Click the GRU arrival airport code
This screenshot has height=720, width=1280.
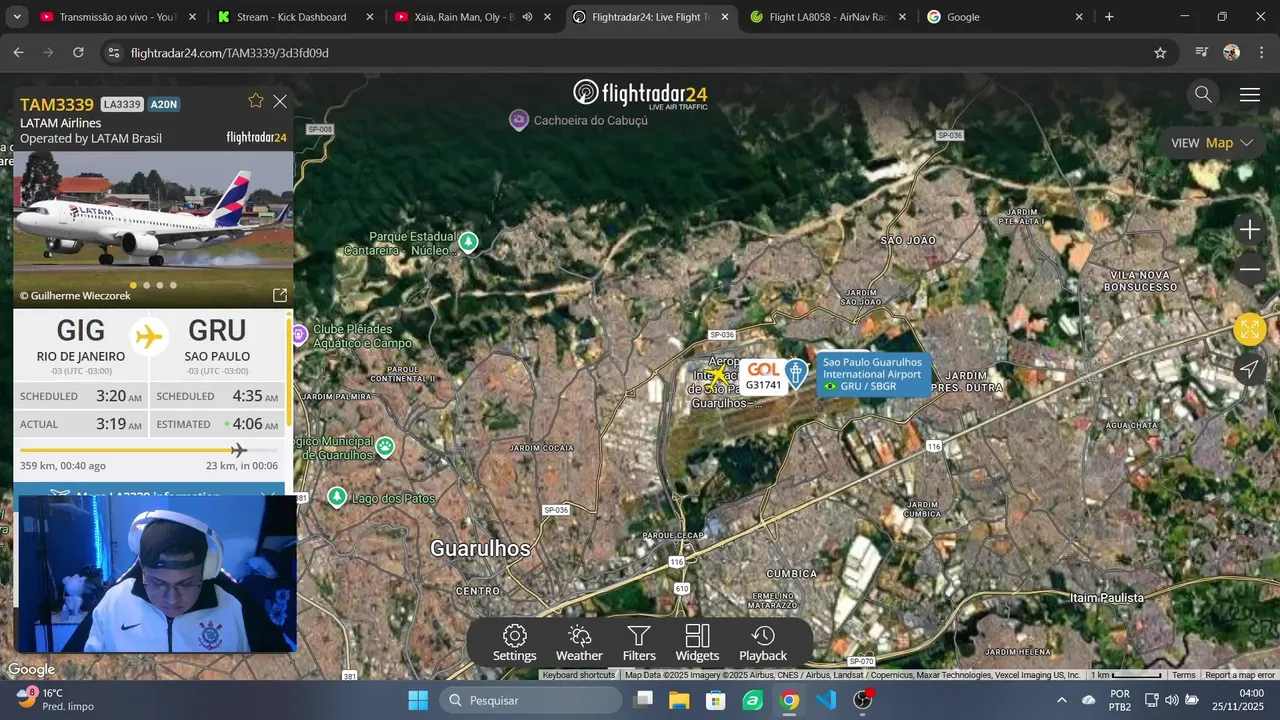217,331
